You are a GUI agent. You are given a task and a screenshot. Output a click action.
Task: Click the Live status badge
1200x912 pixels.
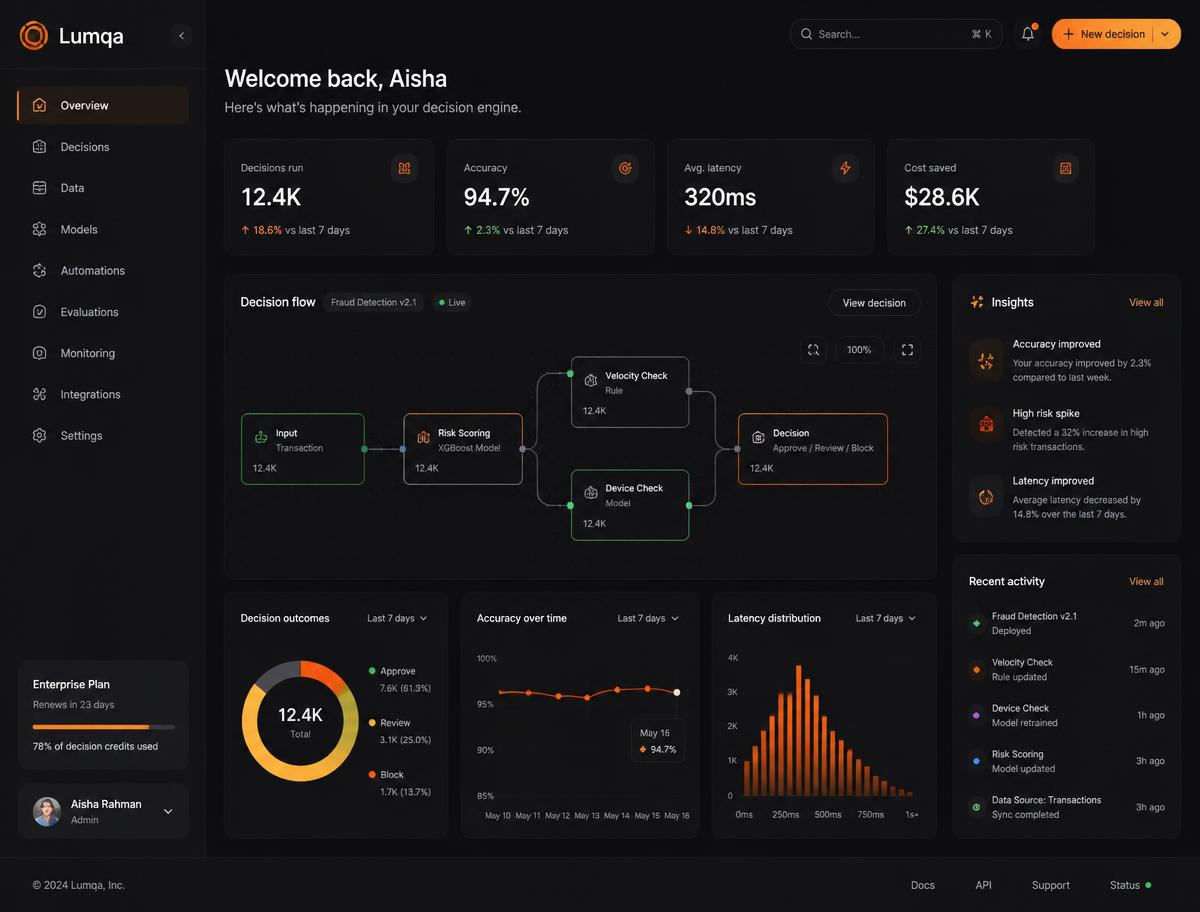[x=453, y=302]
